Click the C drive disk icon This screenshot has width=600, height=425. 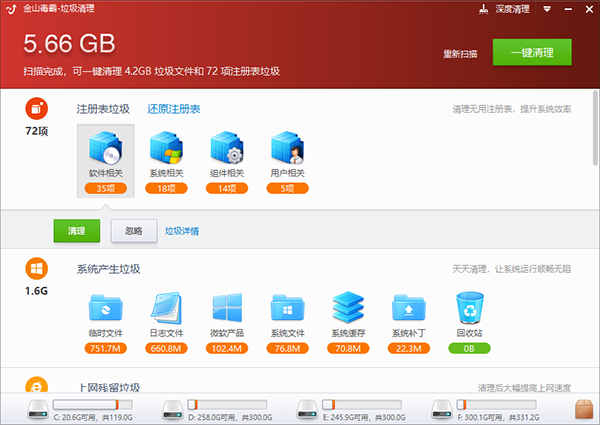[38, 410]
